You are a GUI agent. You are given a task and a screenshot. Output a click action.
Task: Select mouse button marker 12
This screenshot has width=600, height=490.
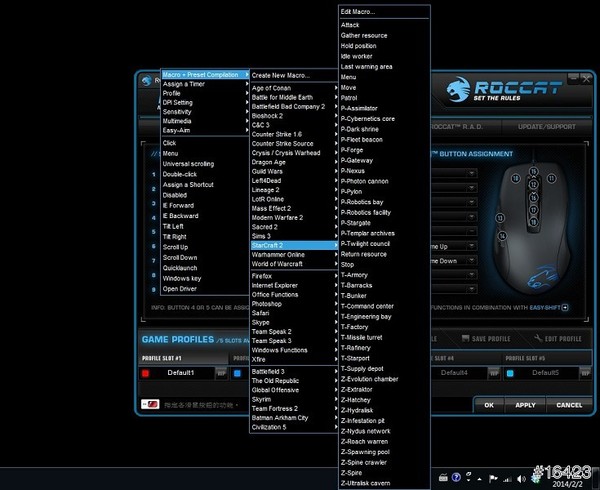click(x=533, y=185)
